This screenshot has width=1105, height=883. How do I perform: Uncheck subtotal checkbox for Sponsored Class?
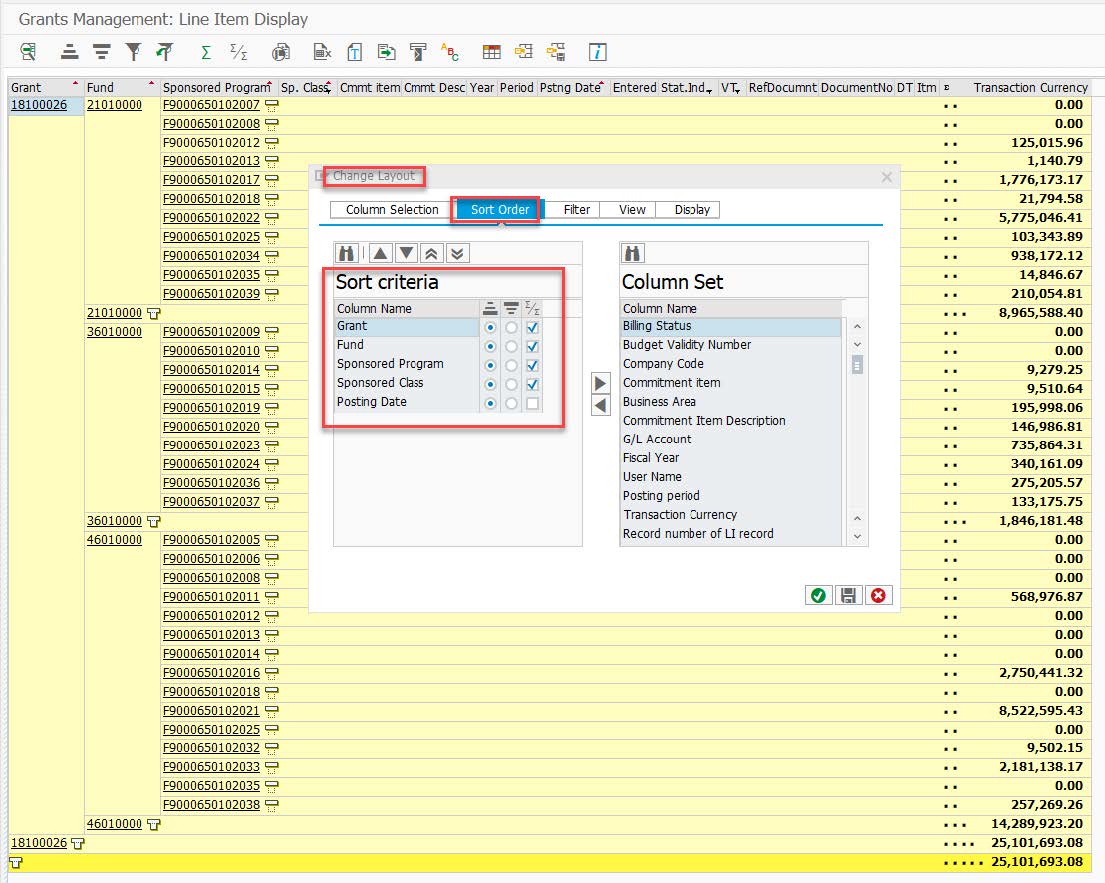(x=533, y=385)
